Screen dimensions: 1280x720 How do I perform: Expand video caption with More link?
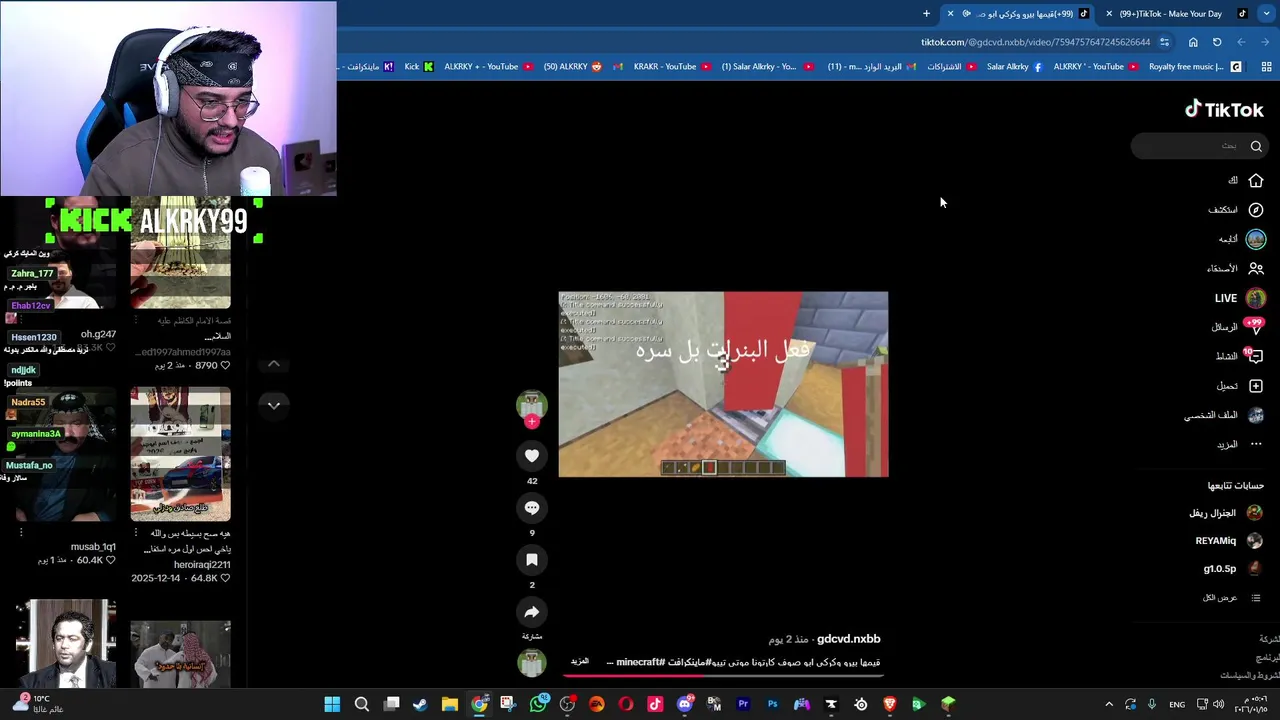(580, 662)
